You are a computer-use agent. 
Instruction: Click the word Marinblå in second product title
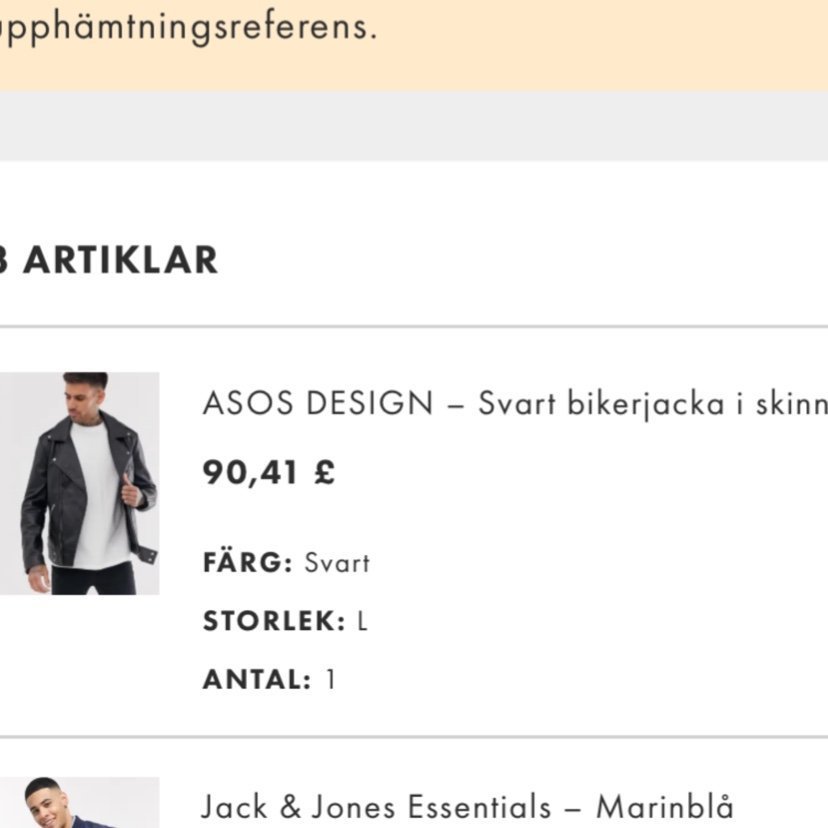(665, 806)
